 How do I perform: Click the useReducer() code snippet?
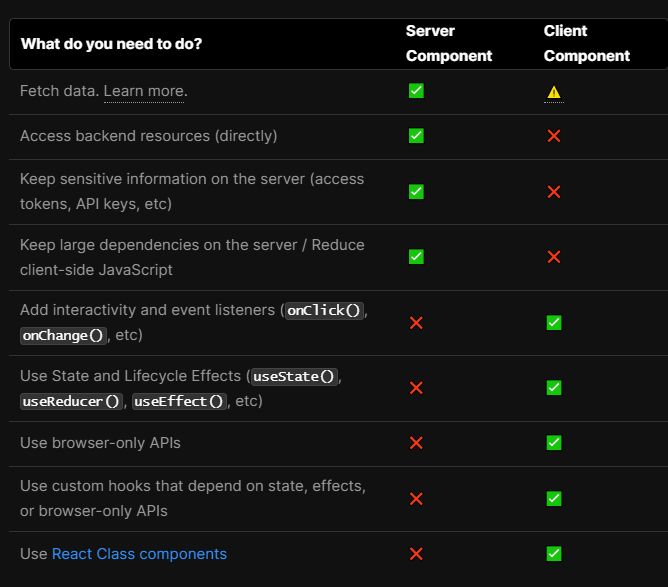[71, 402]
